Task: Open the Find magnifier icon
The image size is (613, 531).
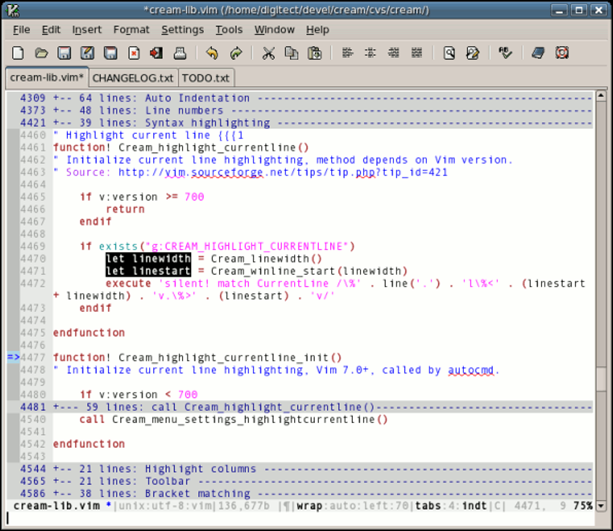Action: click(x=449, y=53)
